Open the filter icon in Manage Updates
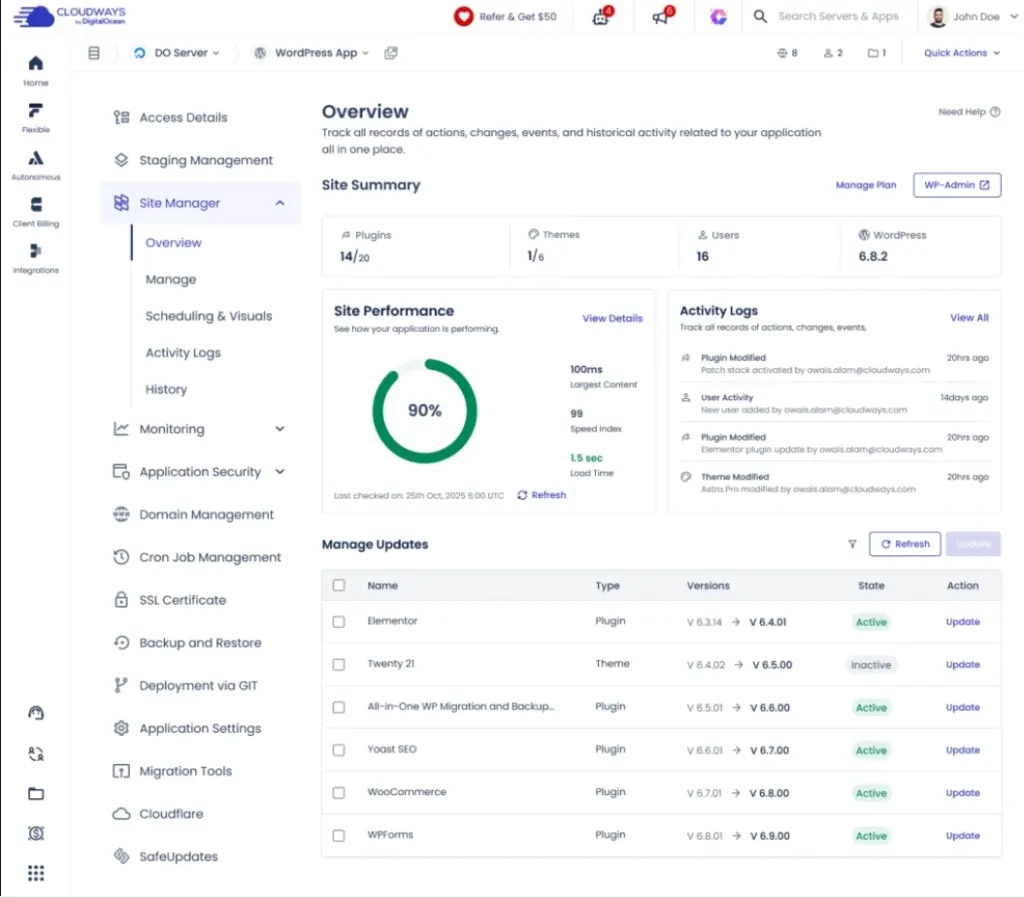Viewport: 1024px width, 898px height. (852, 544)
